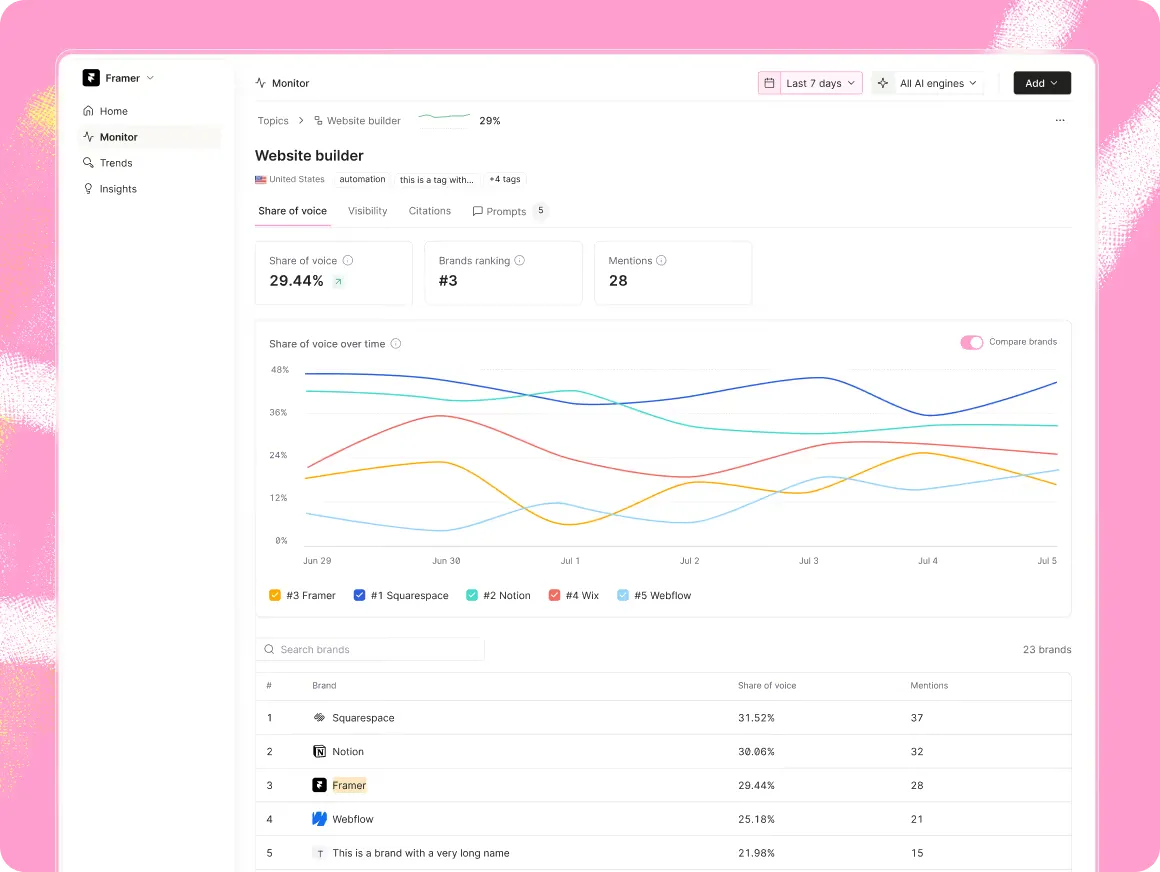Uncheck the #2 Notion legend checkbox

472,595
